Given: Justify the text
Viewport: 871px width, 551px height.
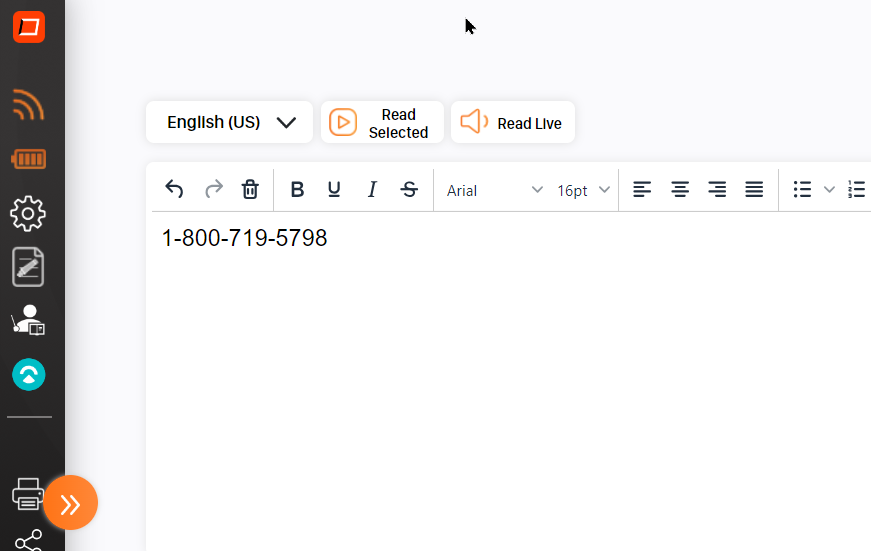Looking at the screenshot, I should (x=754, y=189).
